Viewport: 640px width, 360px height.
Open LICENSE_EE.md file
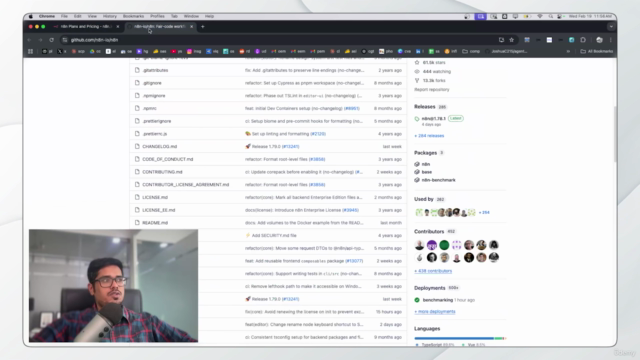point(159,210)
